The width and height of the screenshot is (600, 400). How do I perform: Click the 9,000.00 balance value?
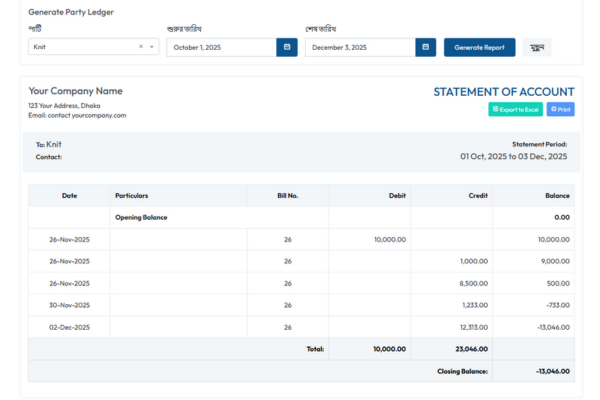pyautogui.click(x=555, y=261)
